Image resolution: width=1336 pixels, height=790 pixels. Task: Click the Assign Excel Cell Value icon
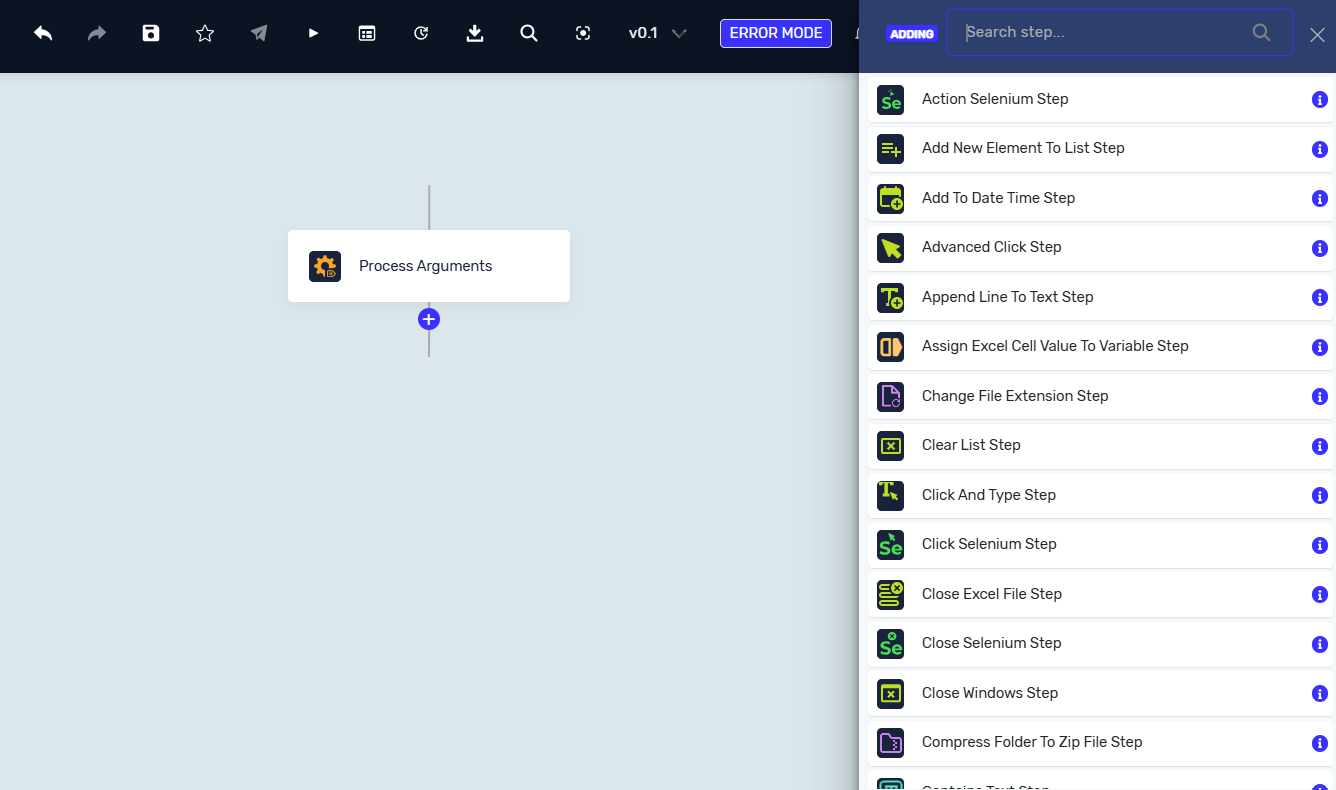tap(890, 347)
